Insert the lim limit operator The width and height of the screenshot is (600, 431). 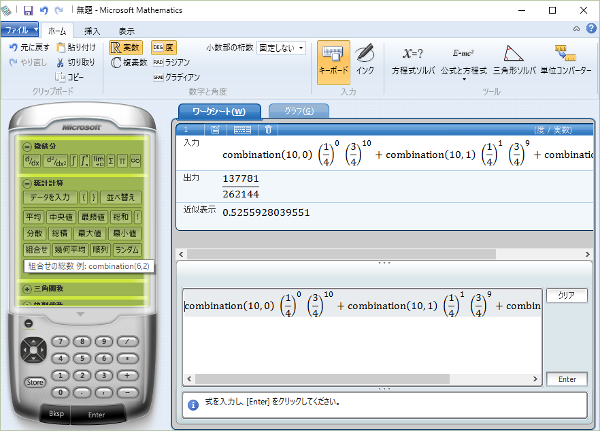pos(98,161)
